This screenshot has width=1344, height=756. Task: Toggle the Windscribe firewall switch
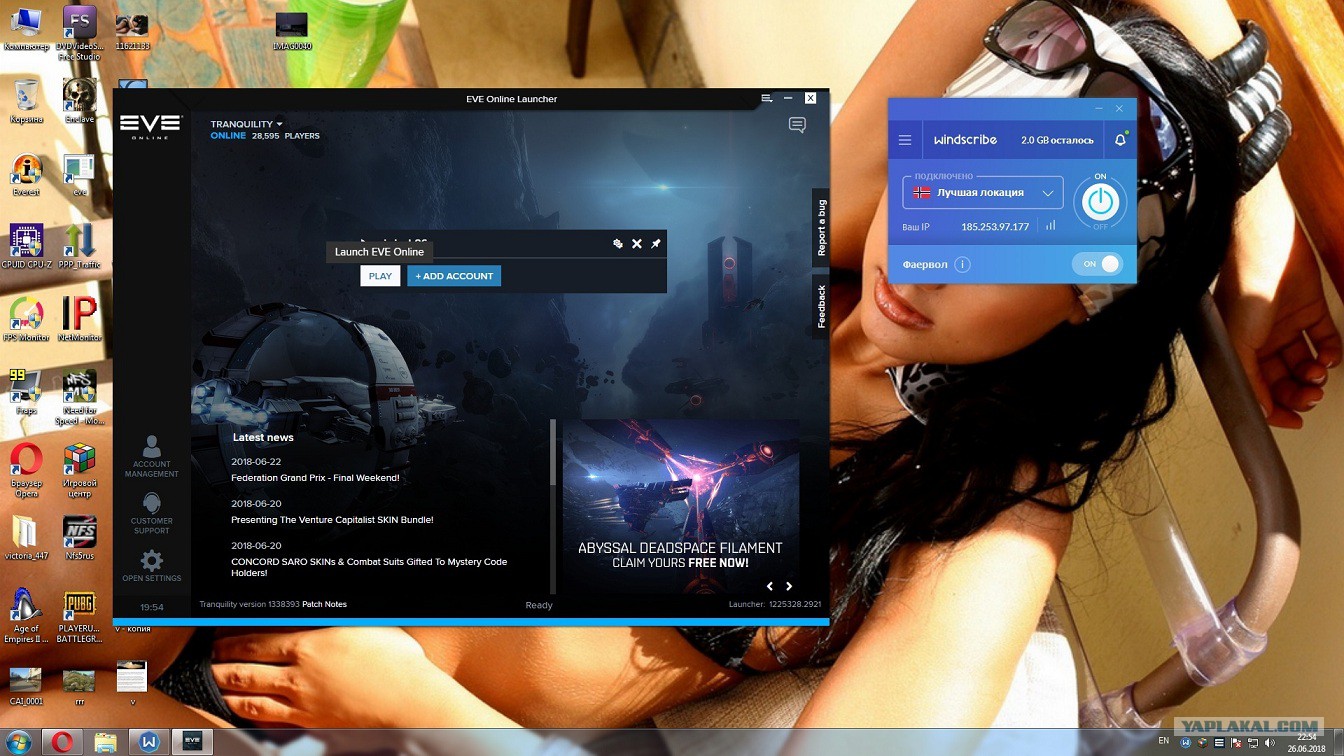(1097, 264)
